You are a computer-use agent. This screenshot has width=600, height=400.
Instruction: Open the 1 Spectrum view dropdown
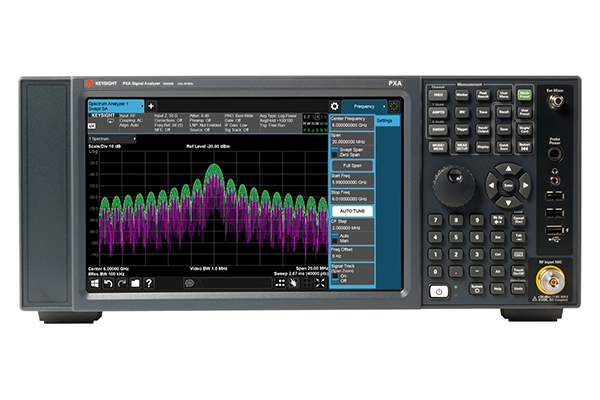[113, 138]
